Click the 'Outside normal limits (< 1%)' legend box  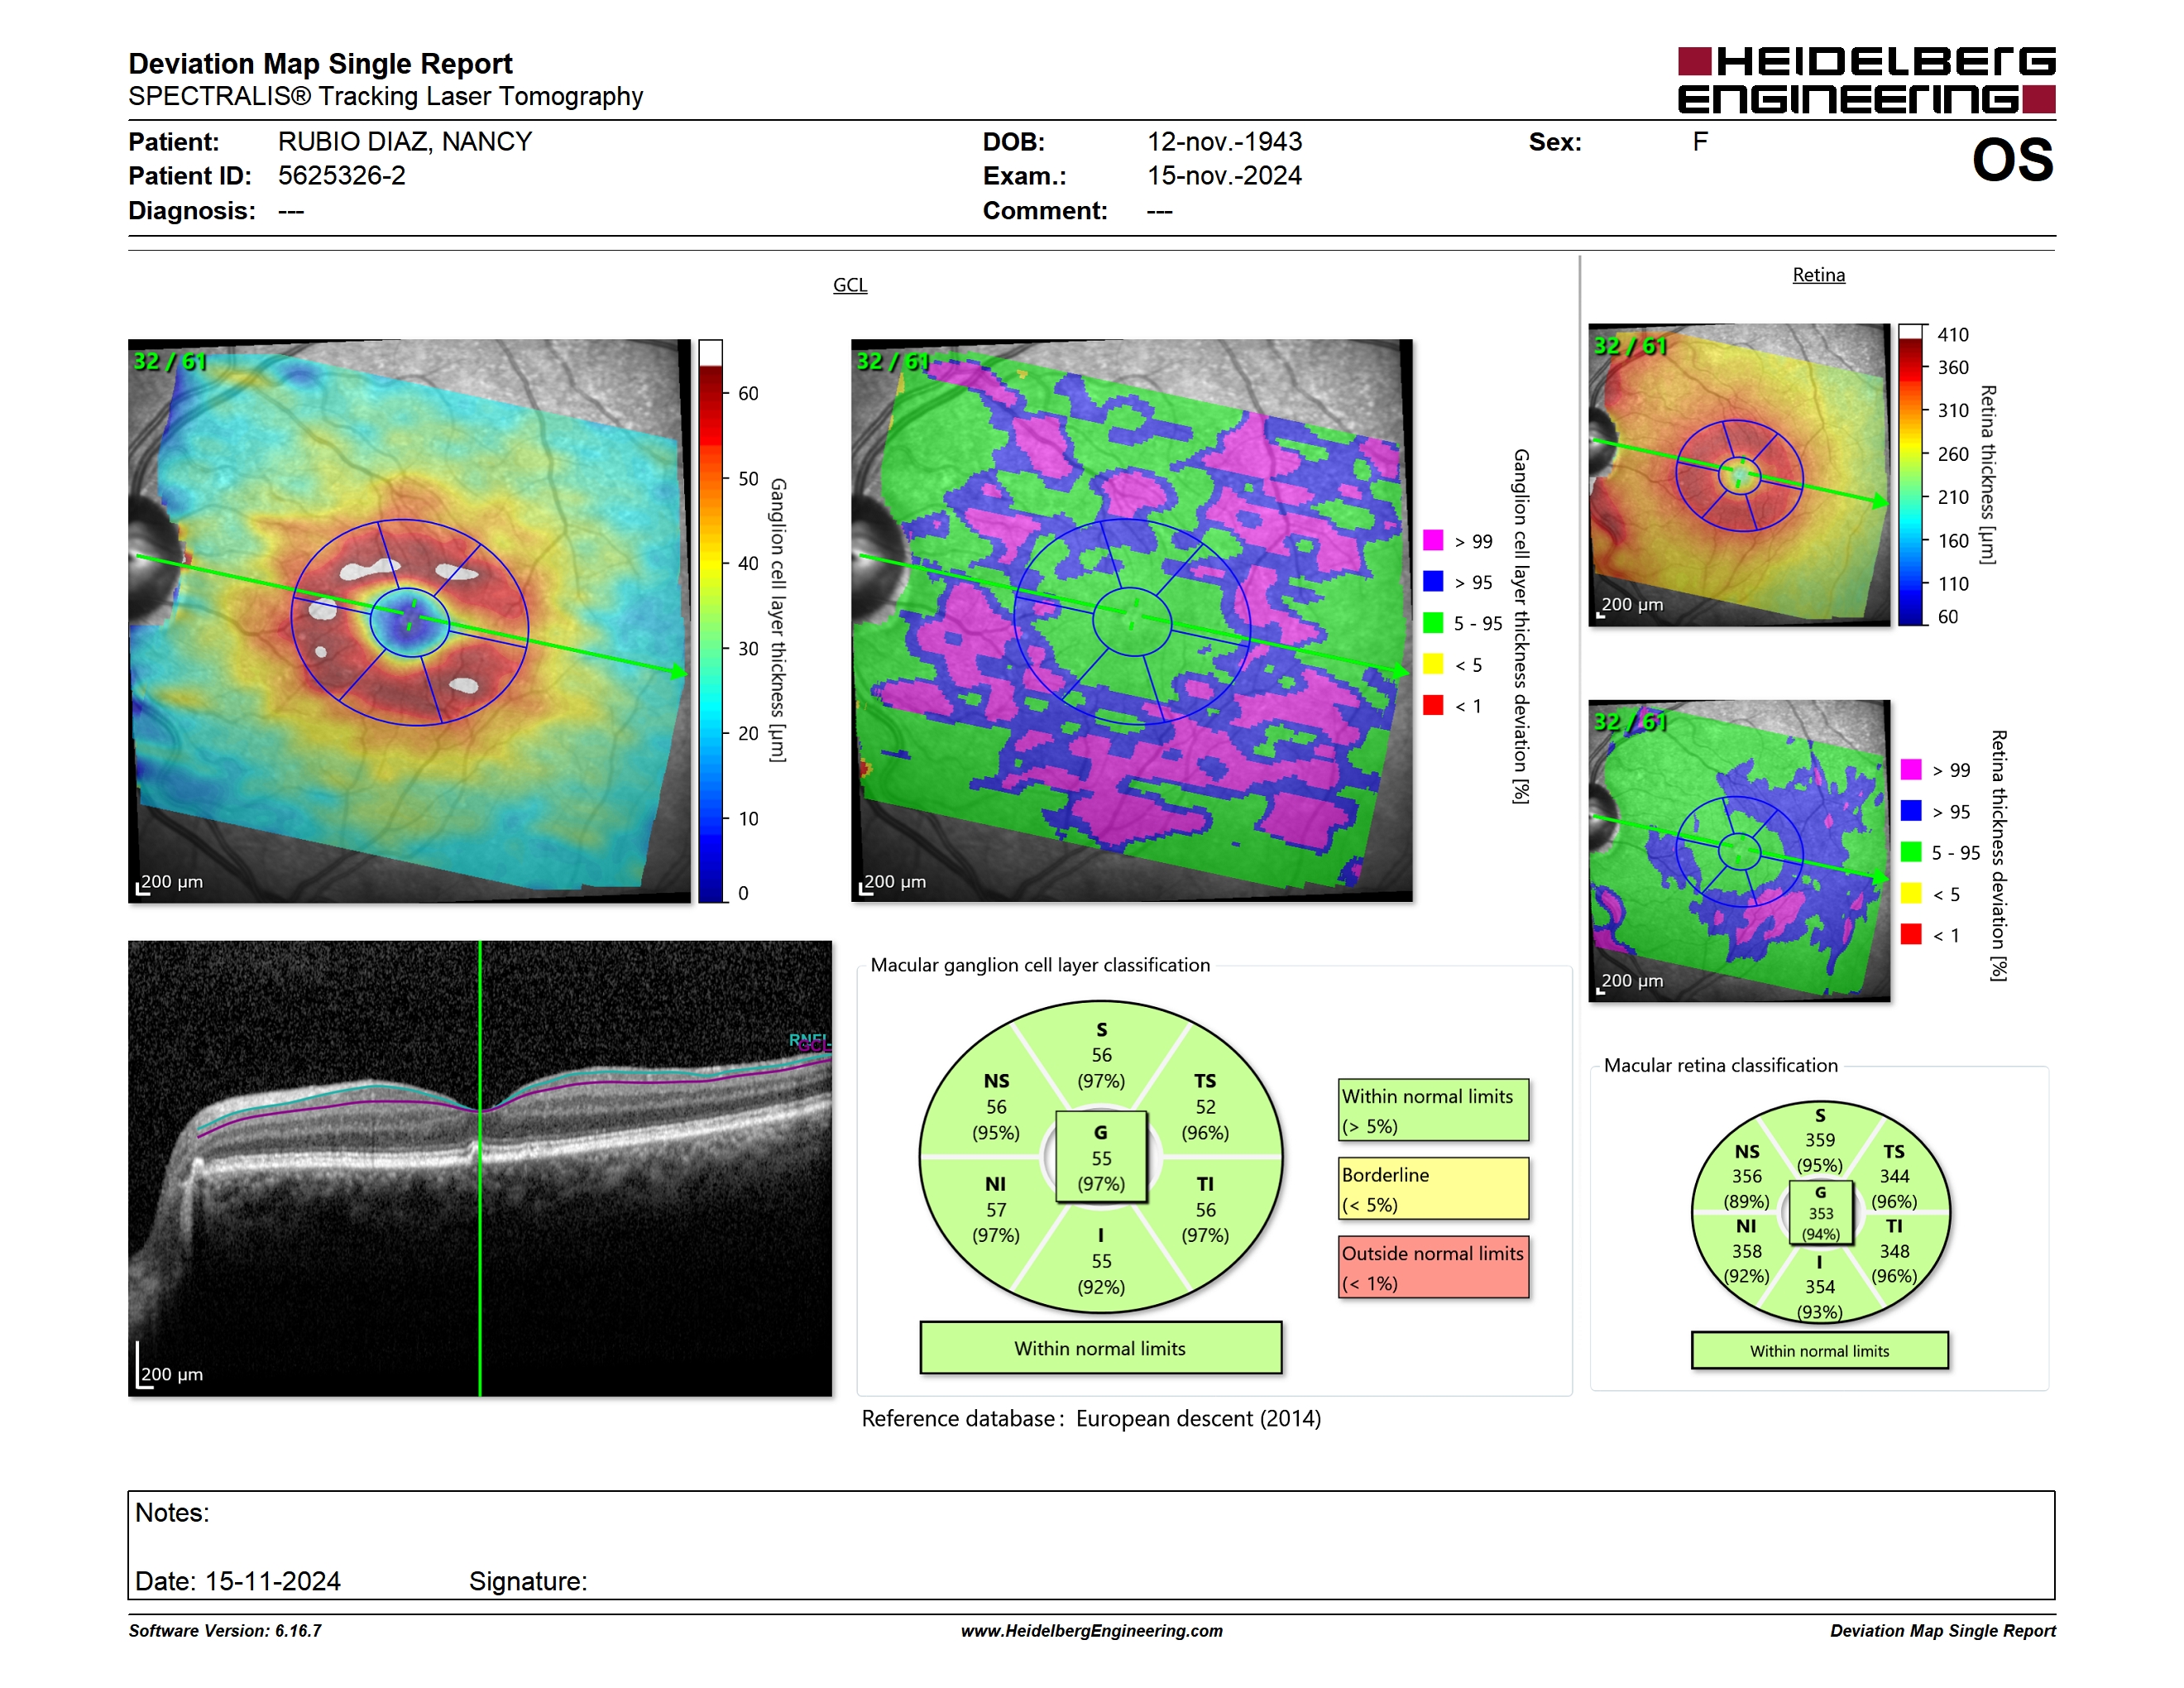point(1434,1267)
